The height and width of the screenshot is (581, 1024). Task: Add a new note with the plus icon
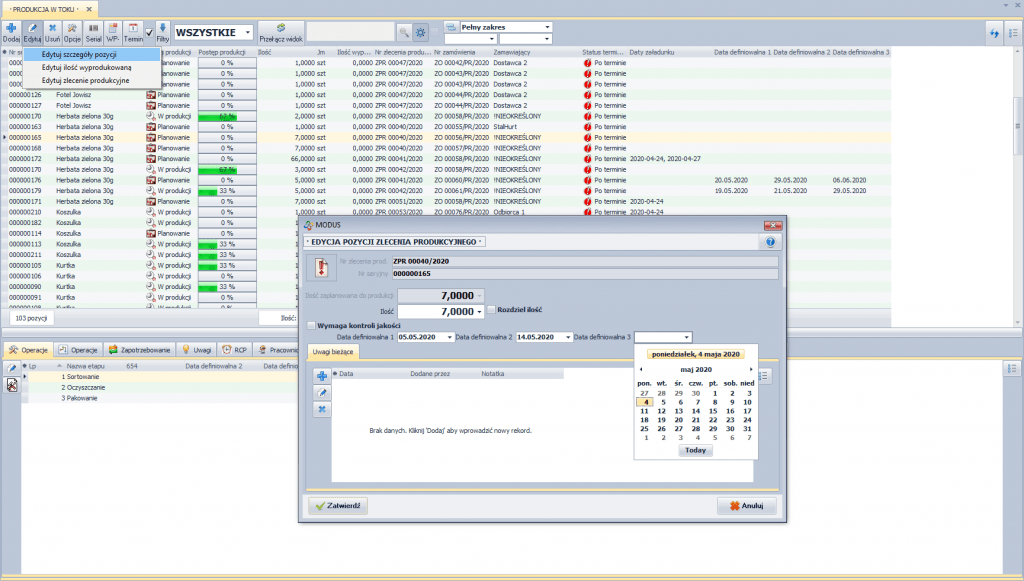[322, 376]
